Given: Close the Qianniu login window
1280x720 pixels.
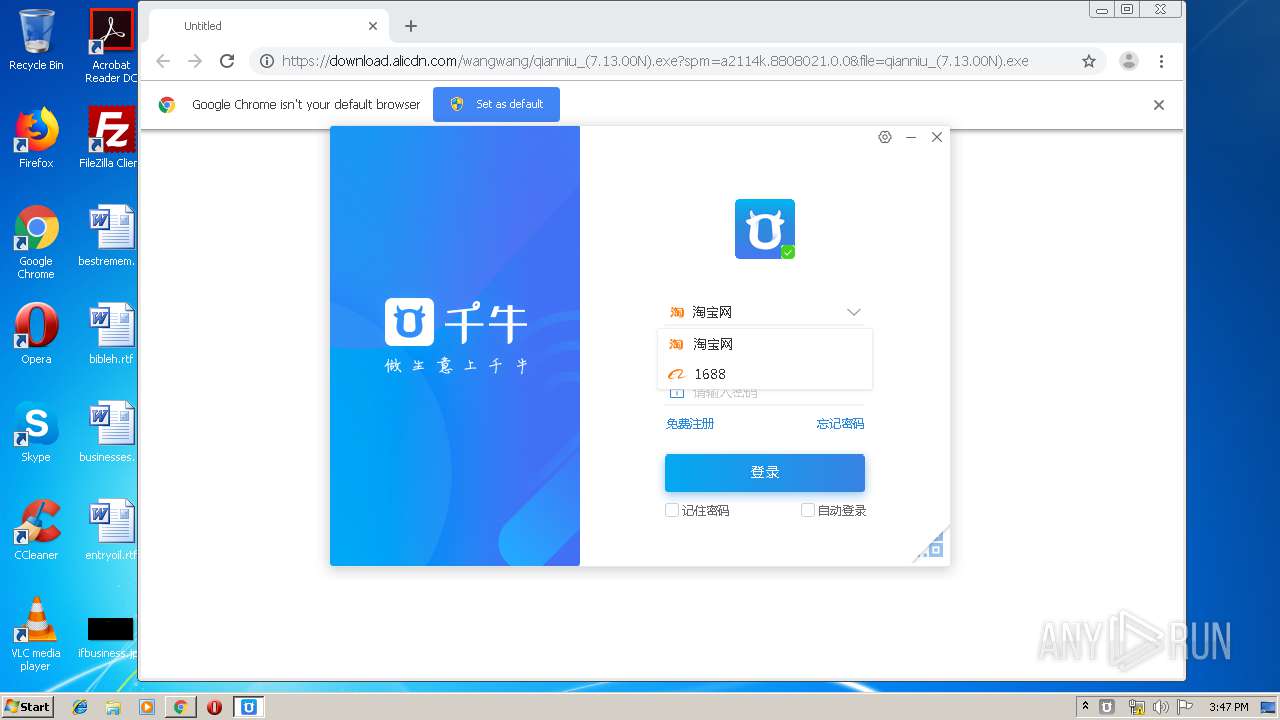Looking at the screenshot, I should pyautogui.click(x=937, y=137).
